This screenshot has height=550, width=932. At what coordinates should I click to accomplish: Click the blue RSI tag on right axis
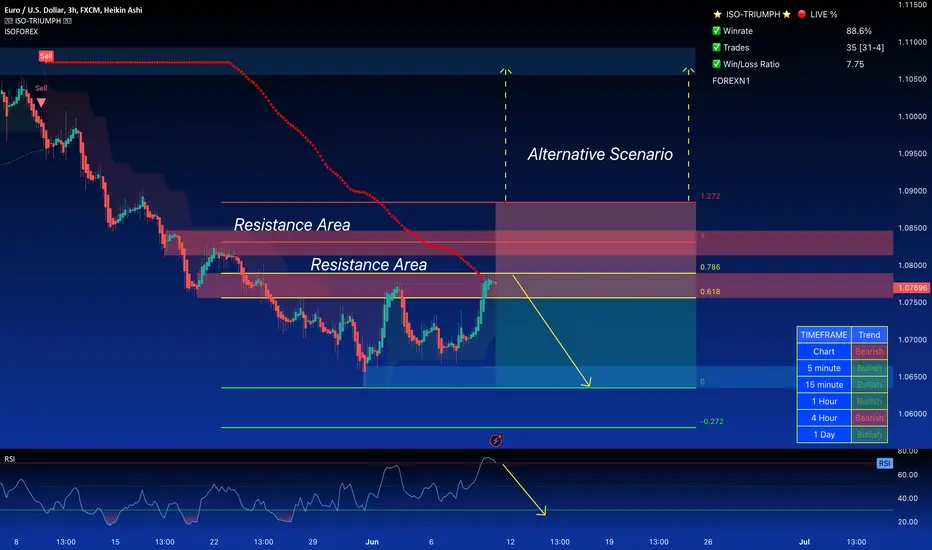tap(884, 463)
